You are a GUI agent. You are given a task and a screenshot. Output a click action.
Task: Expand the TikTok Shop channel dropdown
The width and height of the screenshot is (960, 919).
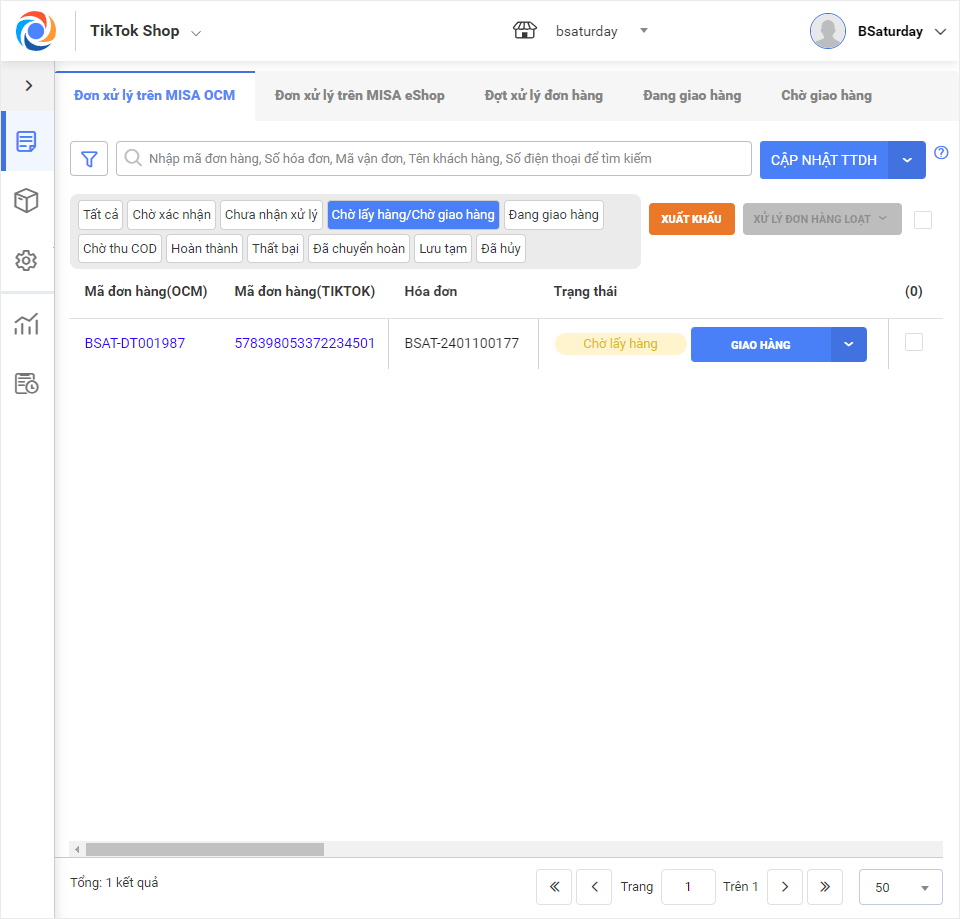tap(196, 33)
